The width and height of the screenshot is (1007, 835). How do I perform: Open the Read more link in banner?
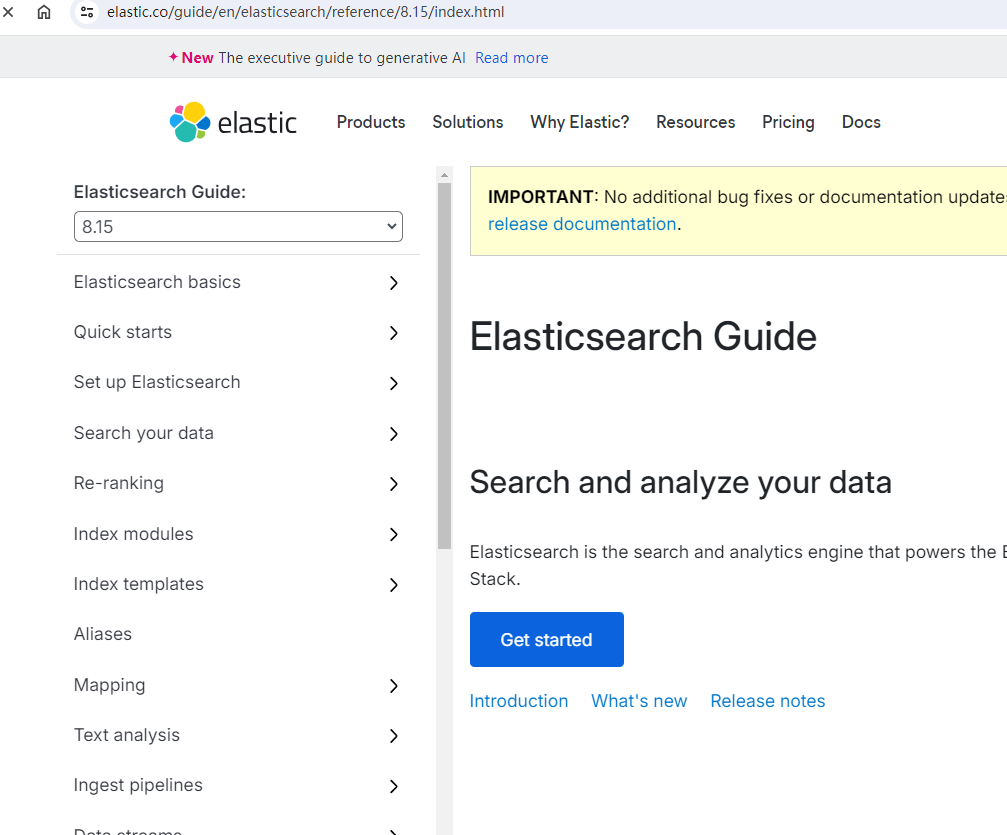point(511,58)
